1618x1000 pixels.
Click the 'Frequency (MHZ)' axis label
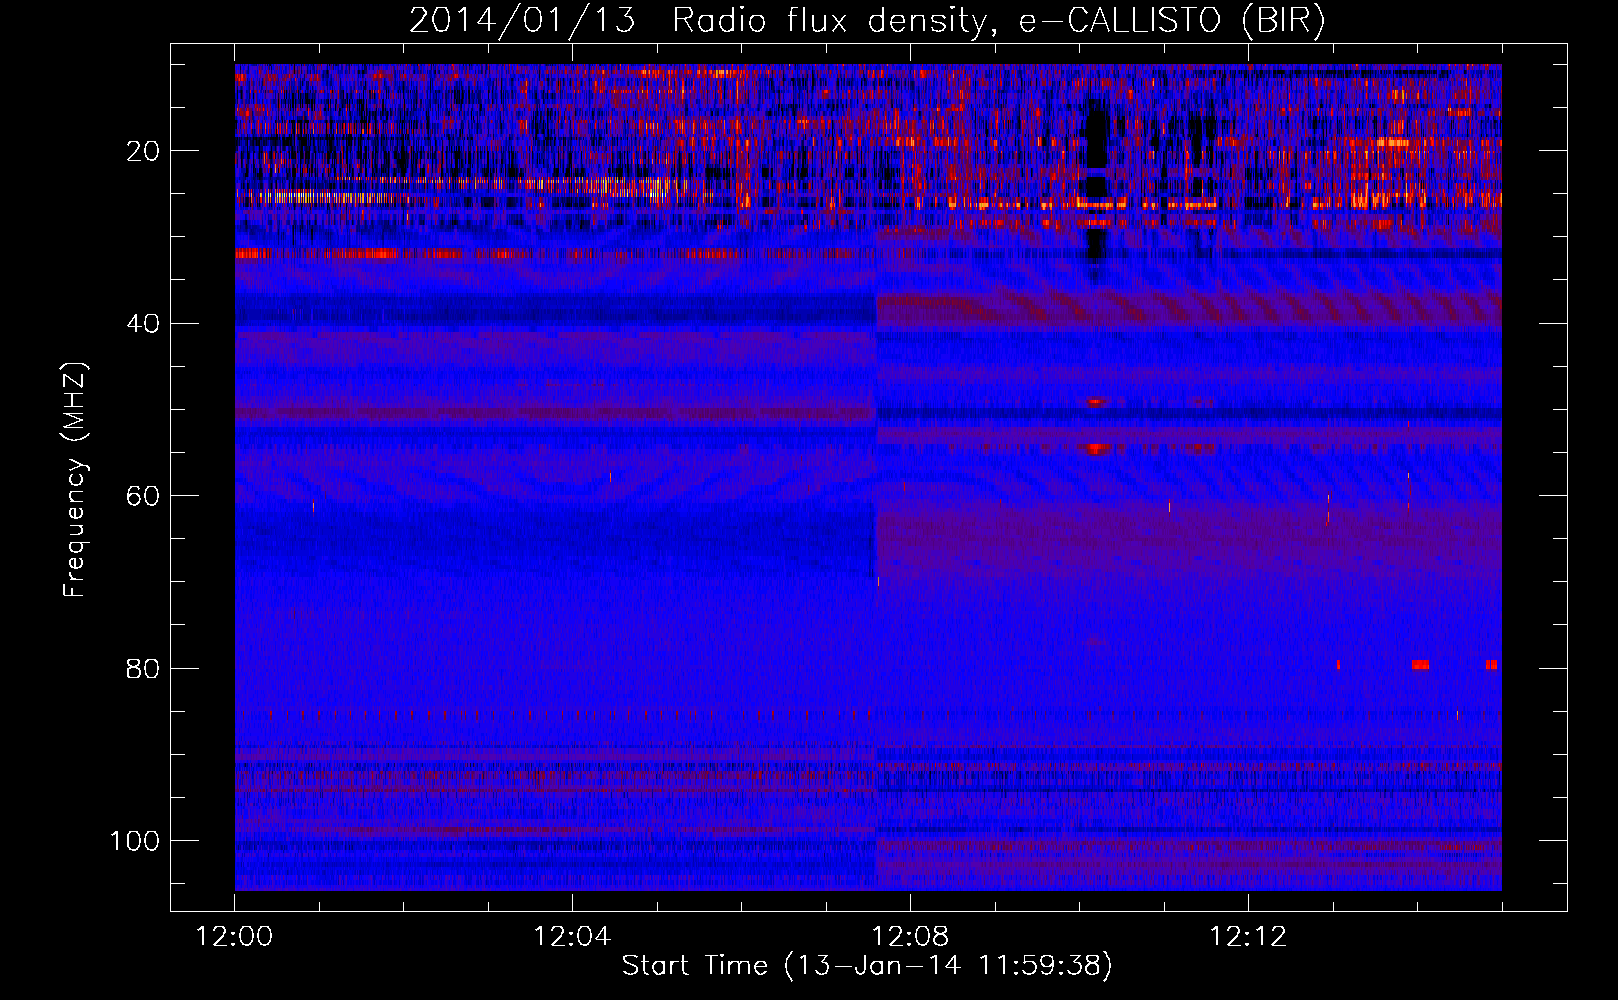(75, 480)
